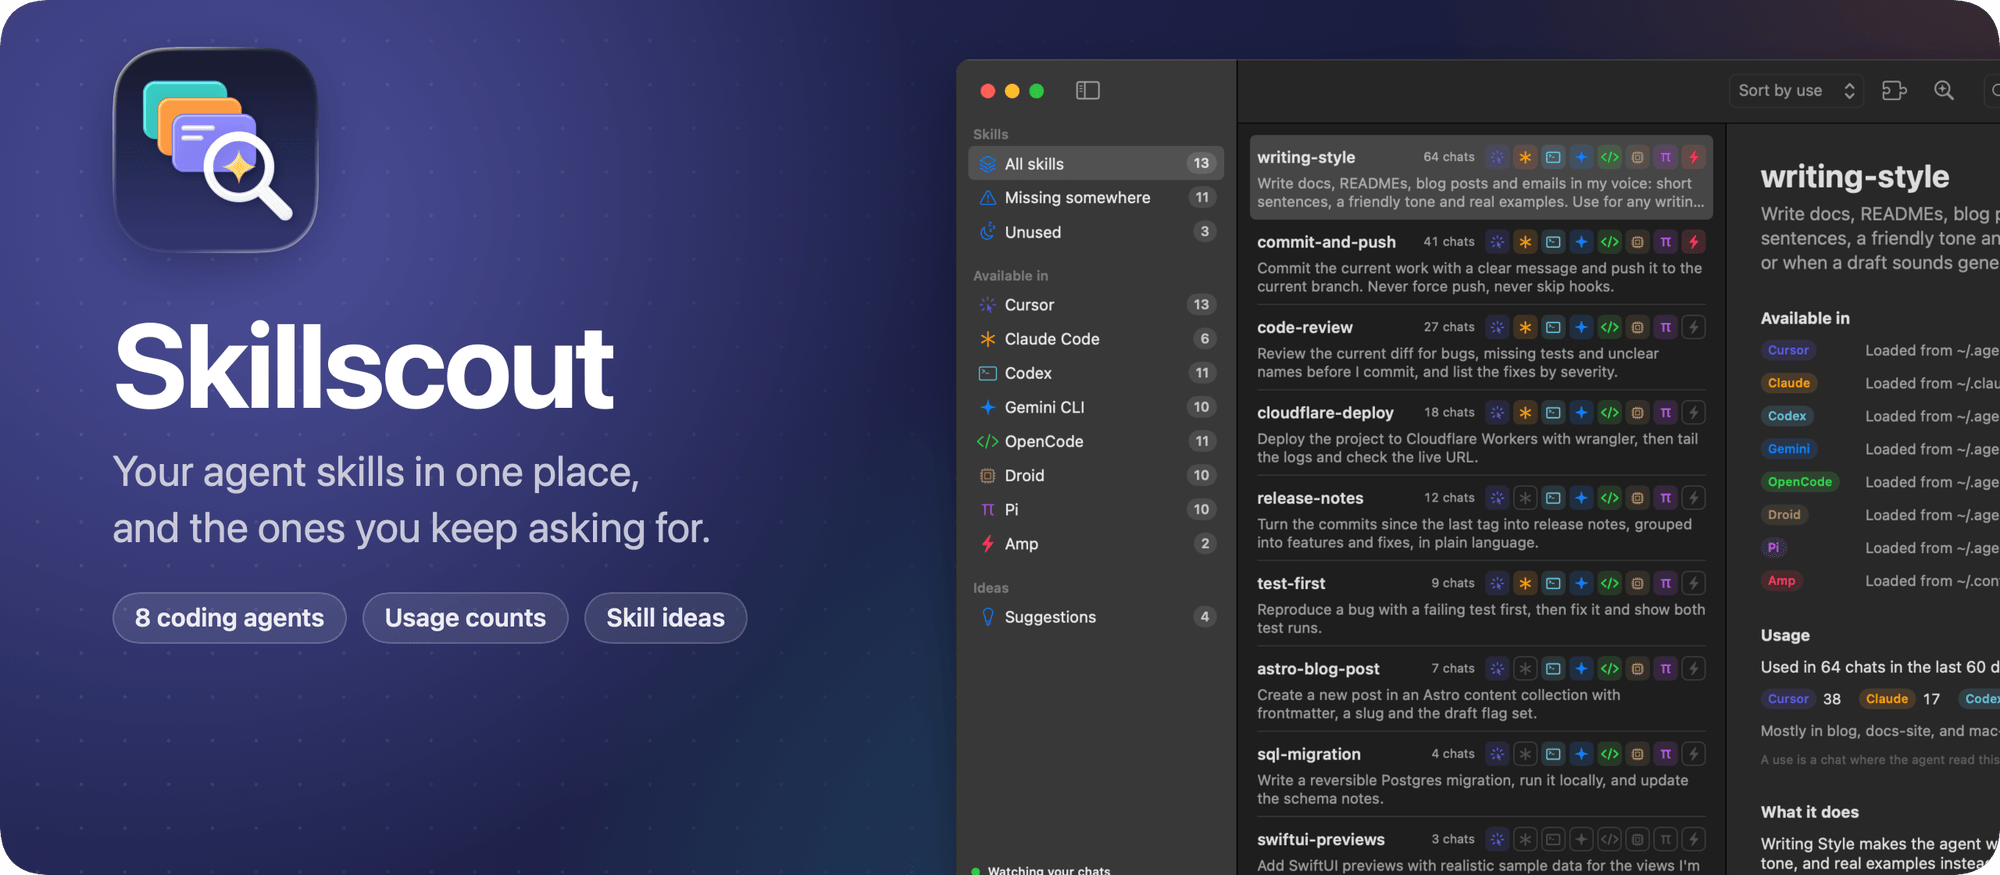Screen dimensions: 2000x875
Task: Click the Skillscout app icon
Action: tap(216, 150)
